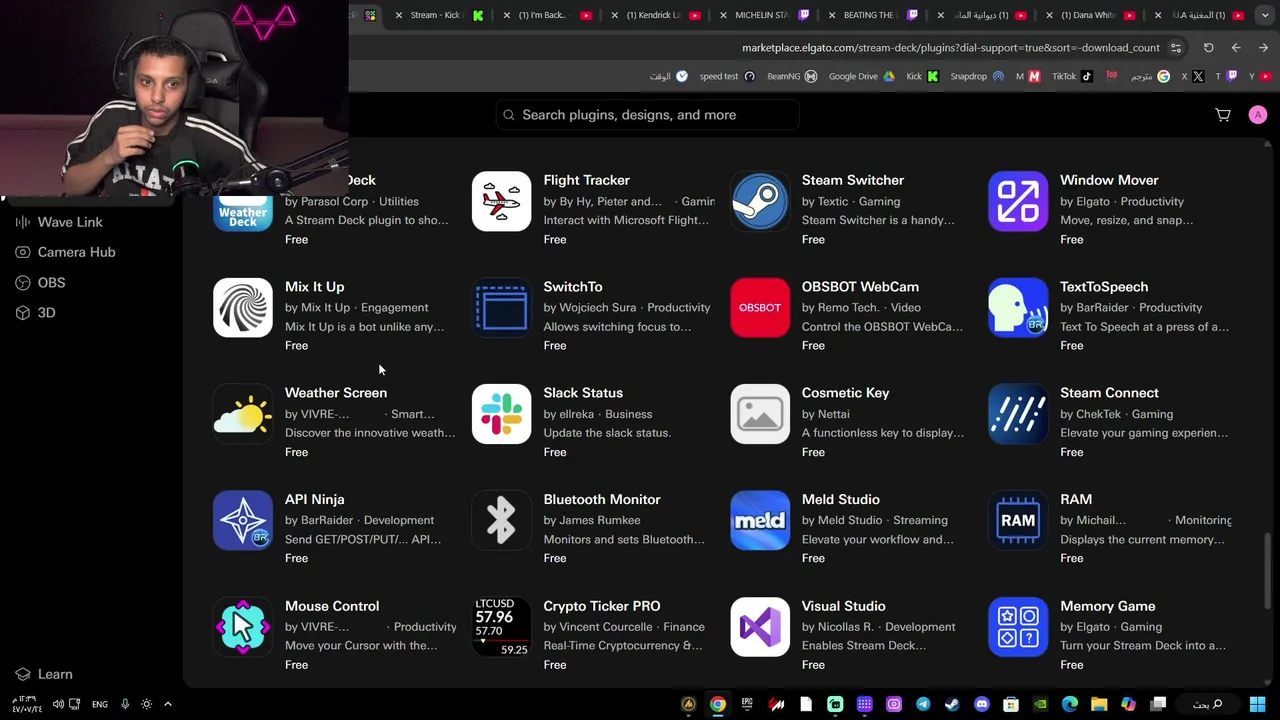Open the Crypto Ticker PRO plugin icon
1280x720 pixels.
[501, 627]
